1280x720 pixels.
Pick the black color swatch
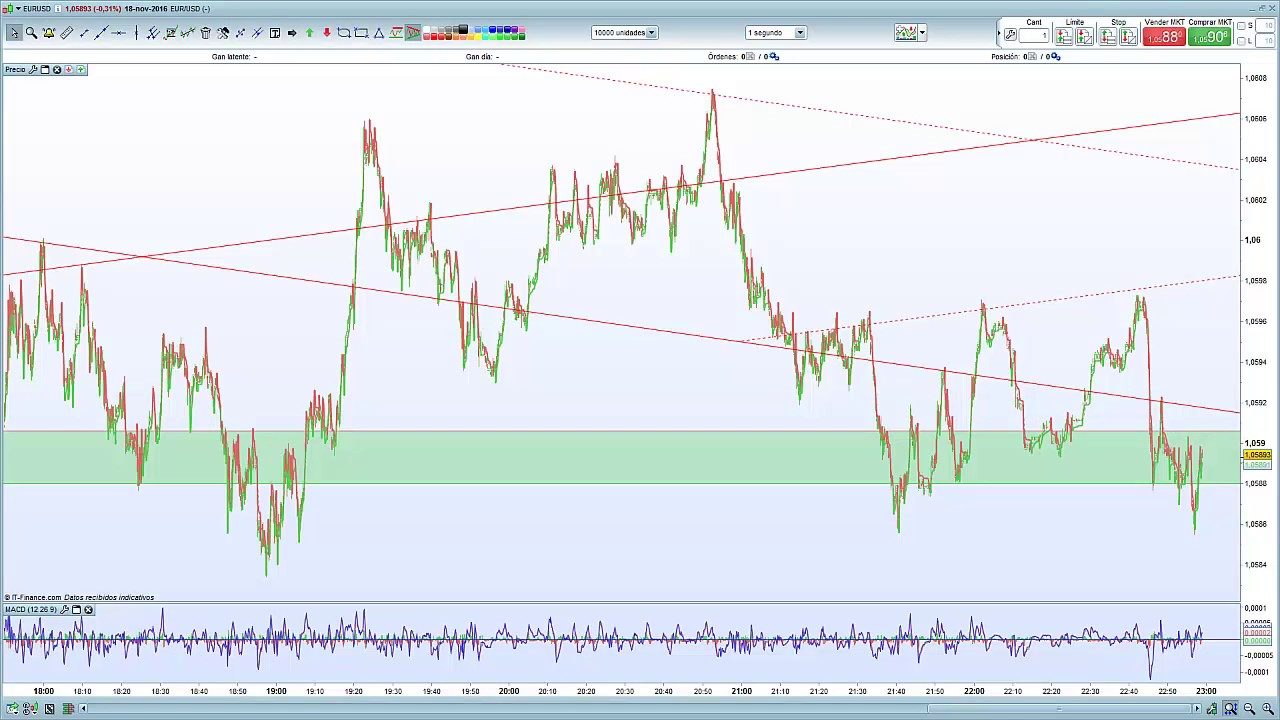[x=463, y=28]
